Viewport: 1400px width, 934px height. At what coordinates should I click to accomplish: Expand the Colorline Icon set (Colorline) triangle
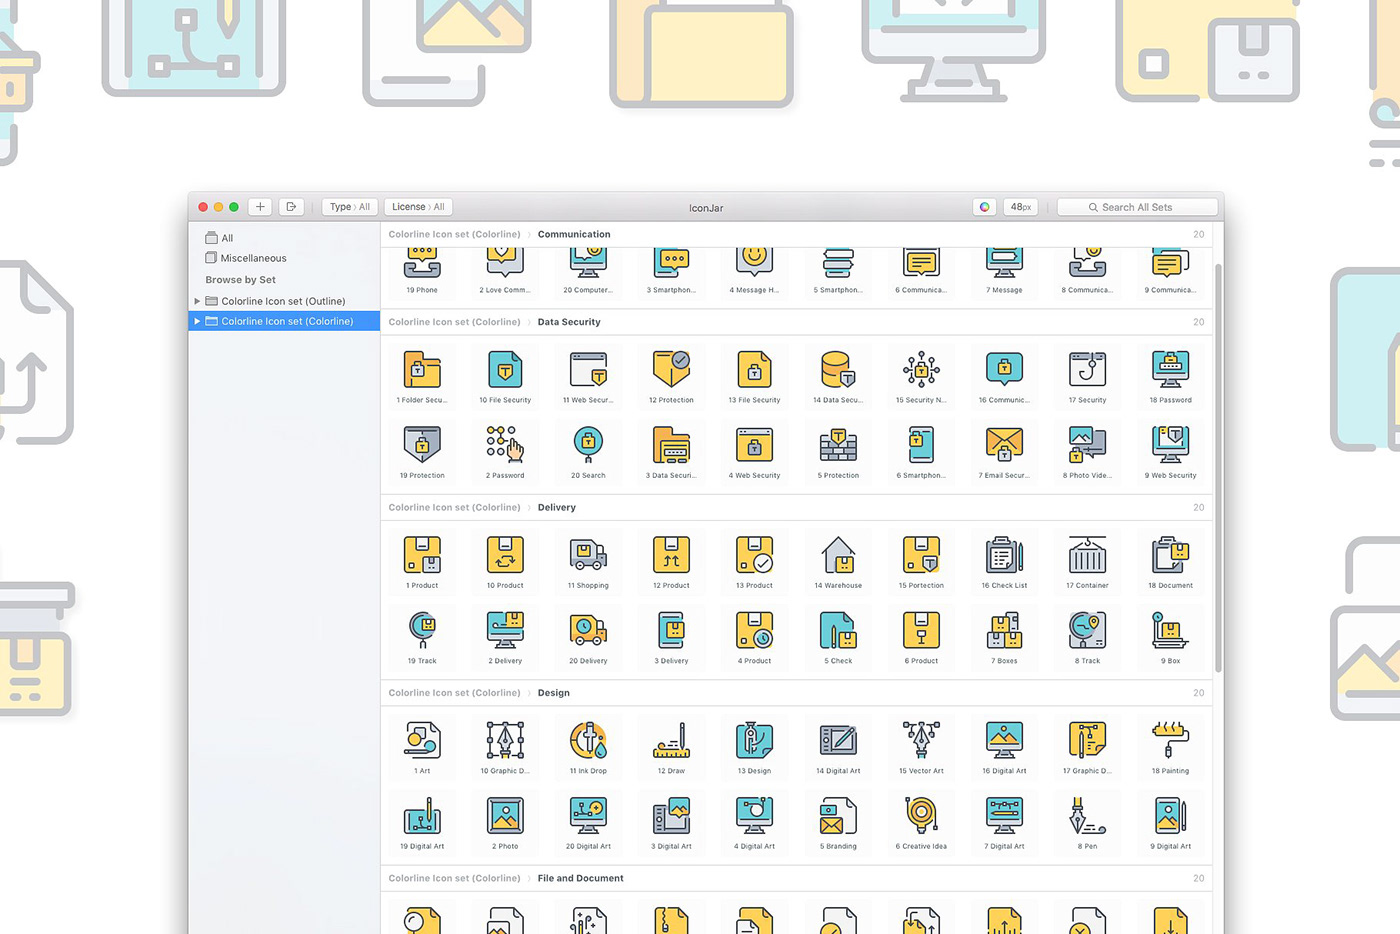click(x=197, y=321)
